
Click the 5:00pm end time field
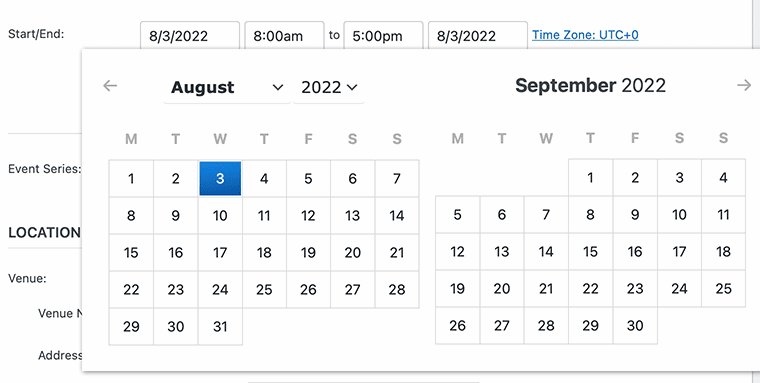383,35
